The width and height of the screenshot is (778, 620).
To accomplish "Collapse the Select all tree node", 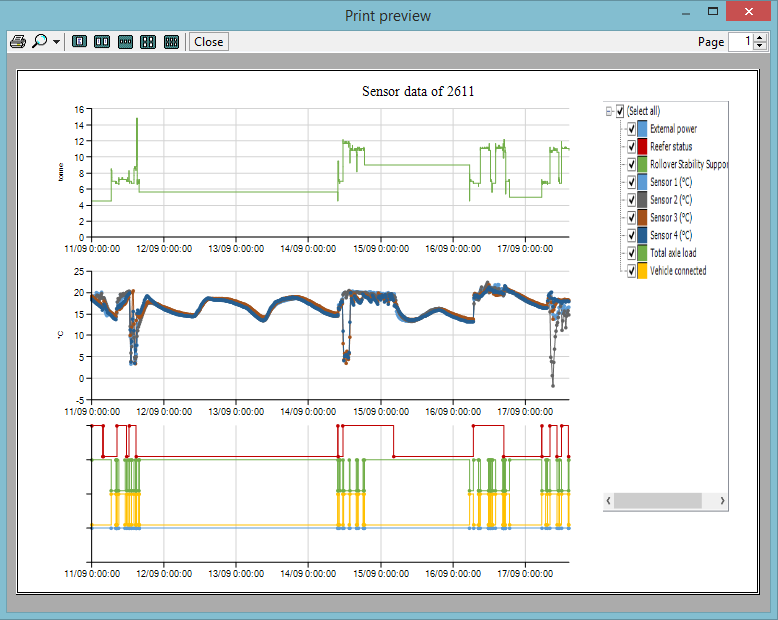I will pyautogui.click(x=609, y=111).
